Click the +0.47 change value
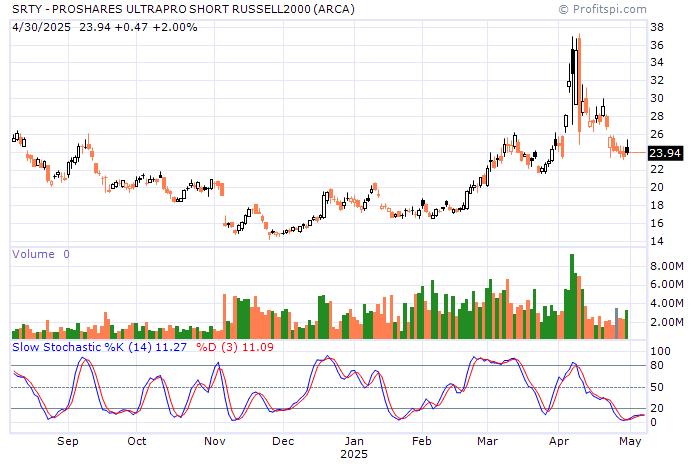Image resolution: width=700 pixels, height=464 pixels. [x=131, y=27]
